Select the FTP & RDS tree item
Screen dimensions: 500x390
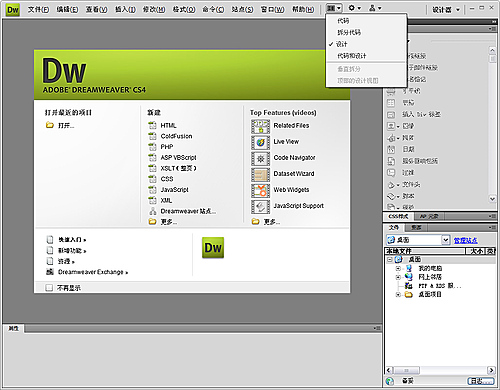439,286
